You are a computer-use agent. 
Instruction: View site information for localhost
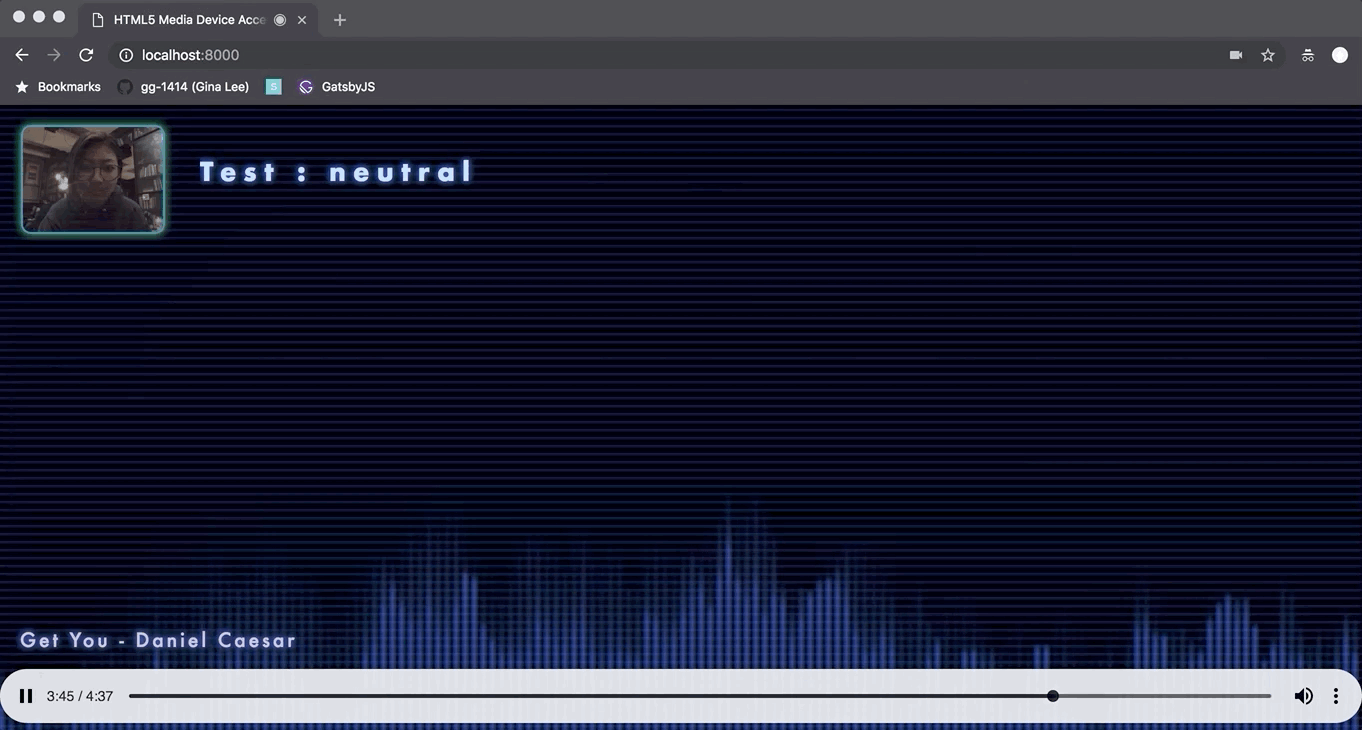pyautogui.click(x=126, y=55)
